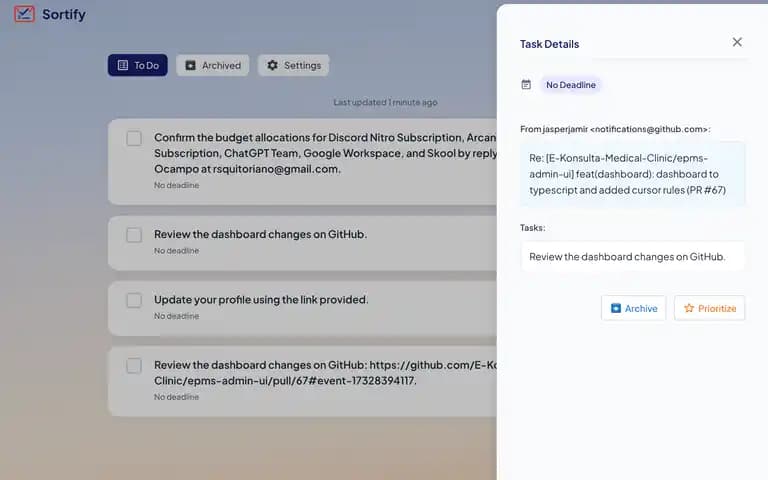
Task: Click the sender line 'From jasperjamir'
Action: point(615,129)
